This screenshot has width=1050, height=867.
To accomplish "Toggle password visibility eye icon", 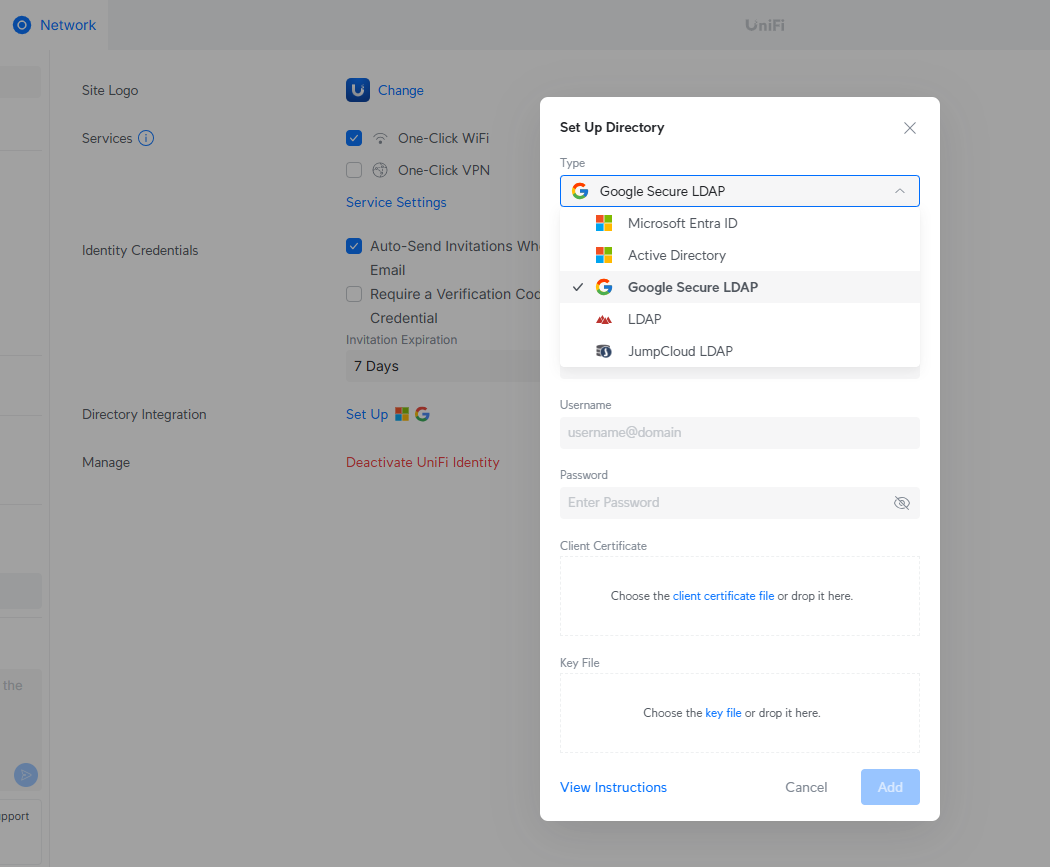I will [901, 503].
